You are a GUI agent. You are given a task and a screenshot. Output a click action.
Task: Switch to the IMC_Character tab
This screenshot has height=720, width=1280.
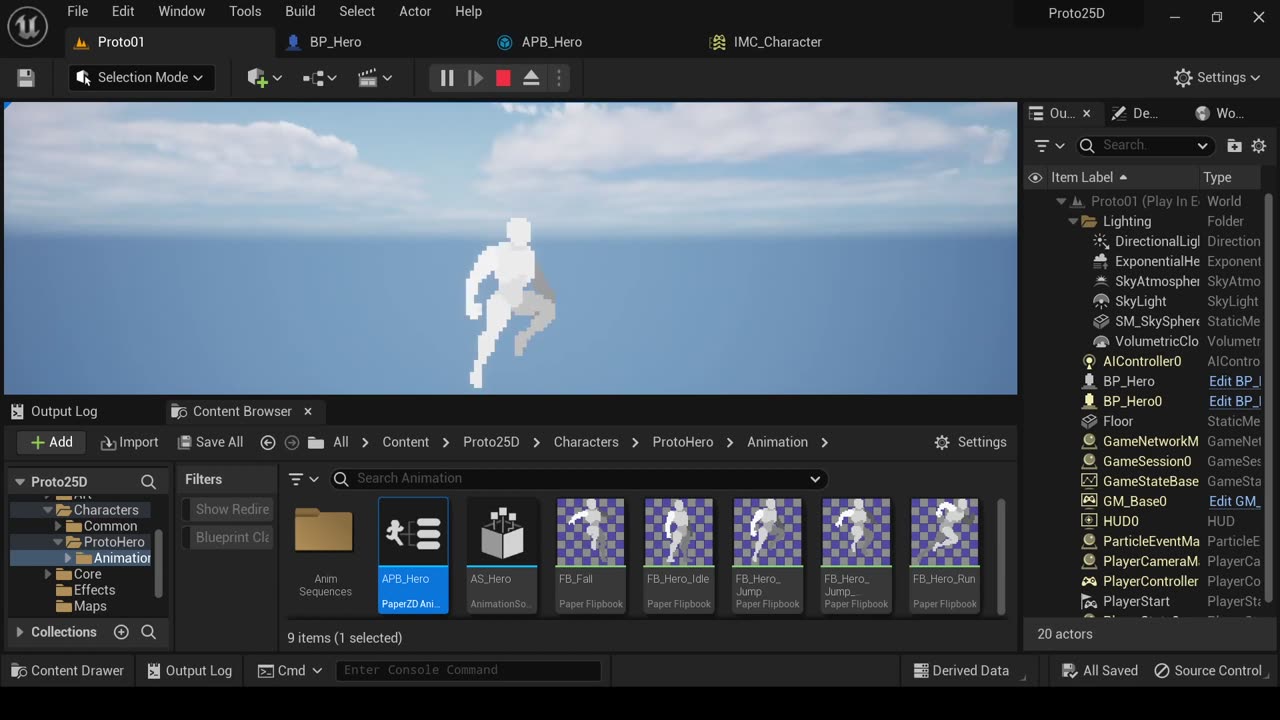[778, 42]
